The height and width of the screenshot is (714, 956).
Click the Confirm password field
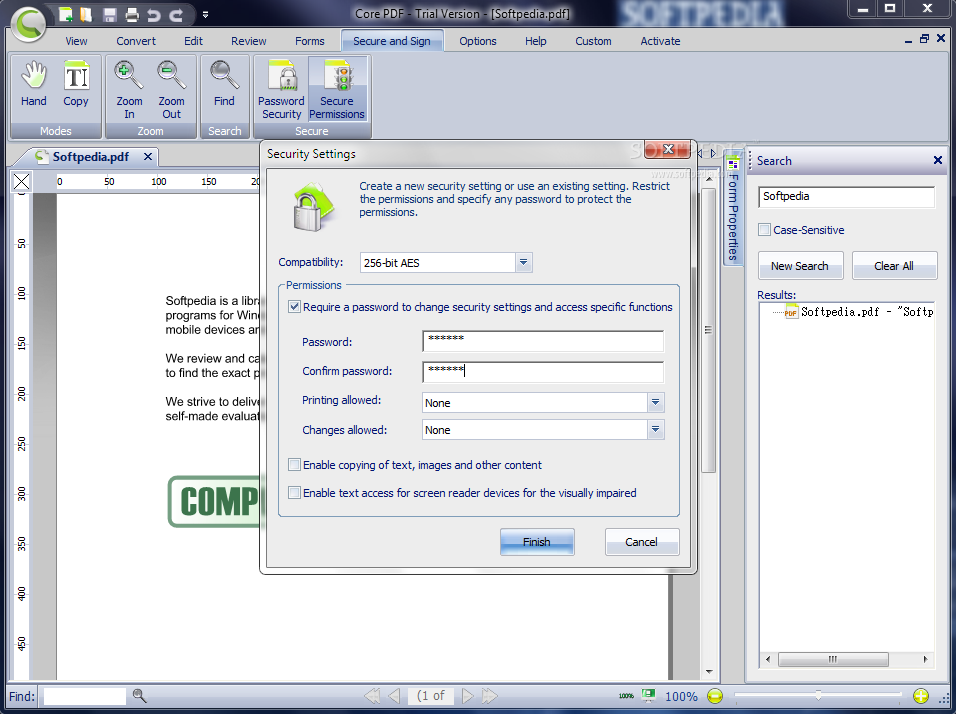(x=543, y=371)
